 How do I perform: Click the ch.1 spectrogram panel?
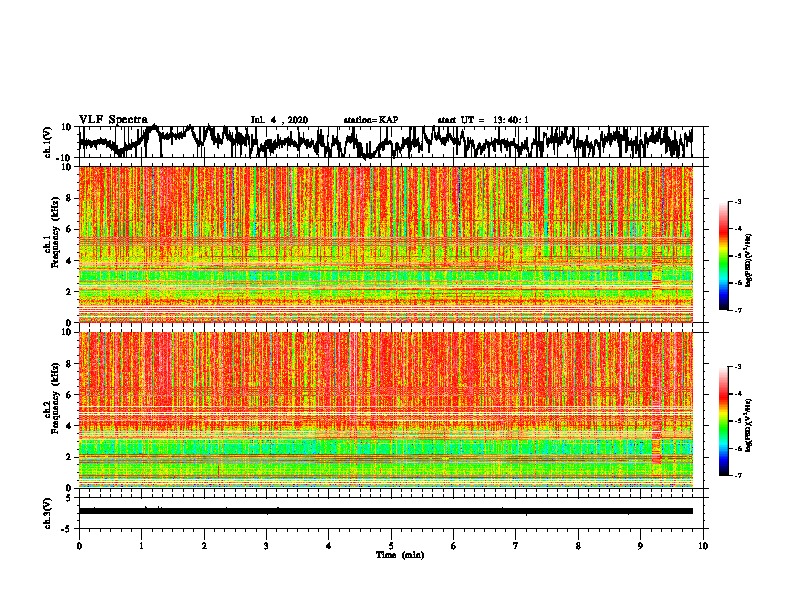(x=386, y=244)
